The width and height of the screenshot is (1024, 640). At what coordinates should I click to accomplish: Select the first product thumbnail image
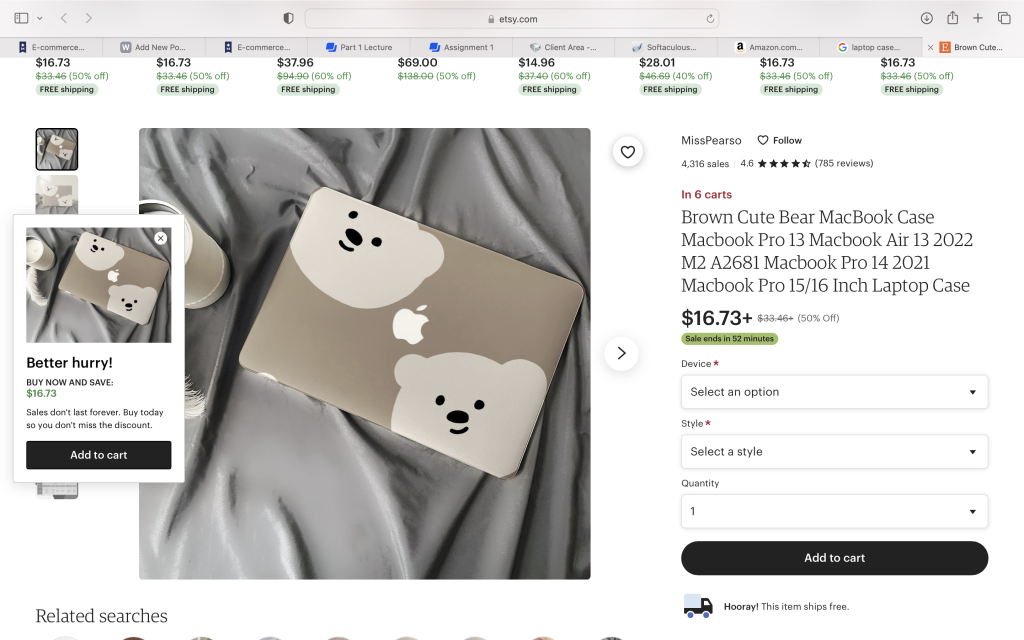(x=57, y=149)
